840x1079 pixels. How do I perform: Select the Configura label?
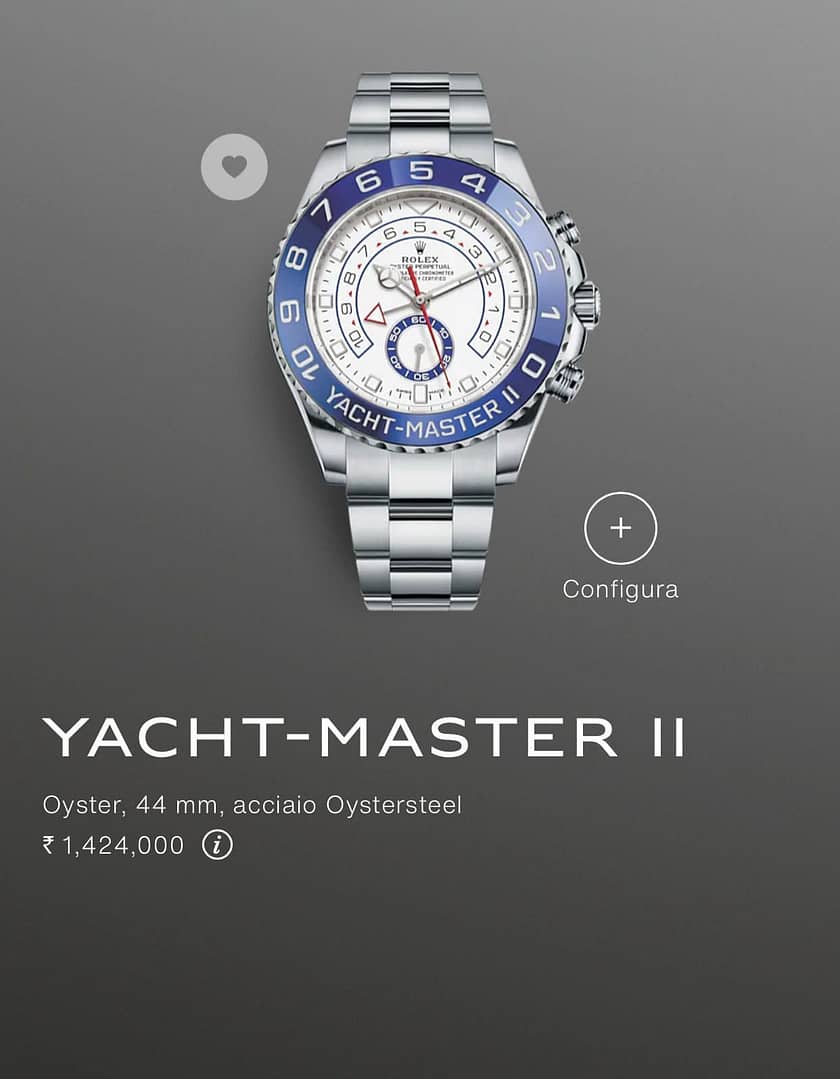[x=620, y=590]
